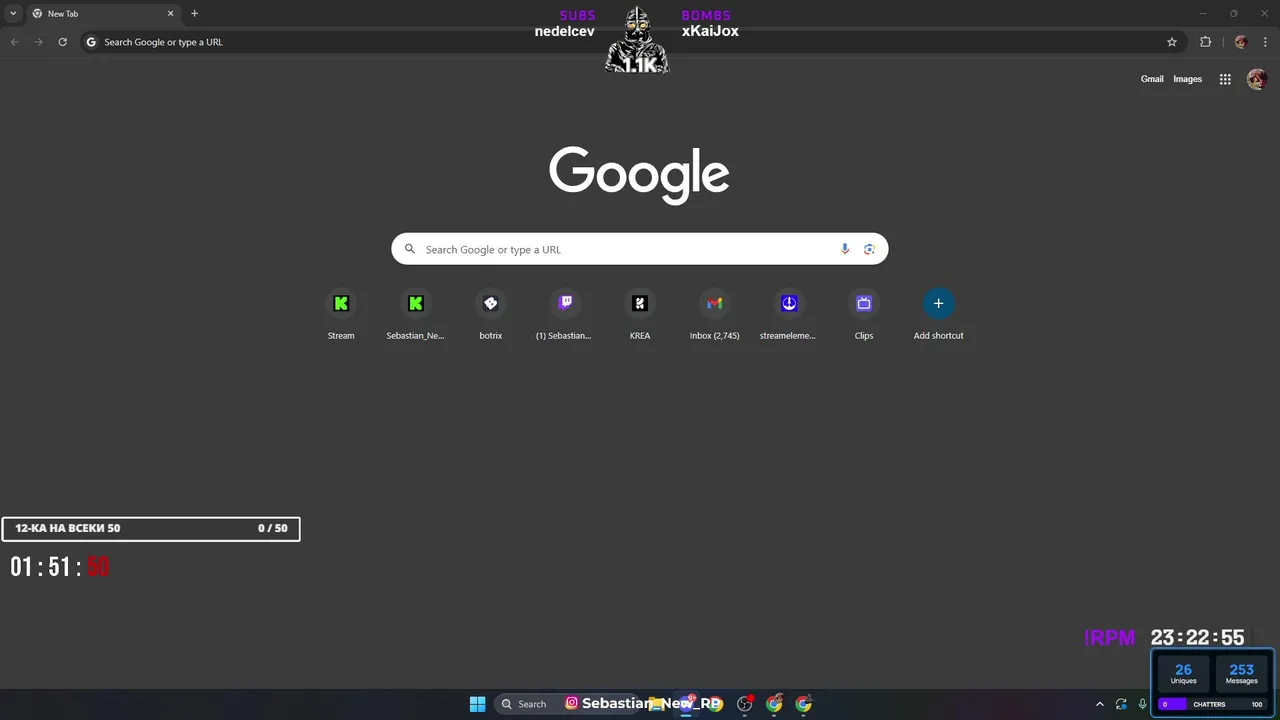1280x720 pixels.
Task: Close the New Tab tab
Action: click(x=170, y=14)
